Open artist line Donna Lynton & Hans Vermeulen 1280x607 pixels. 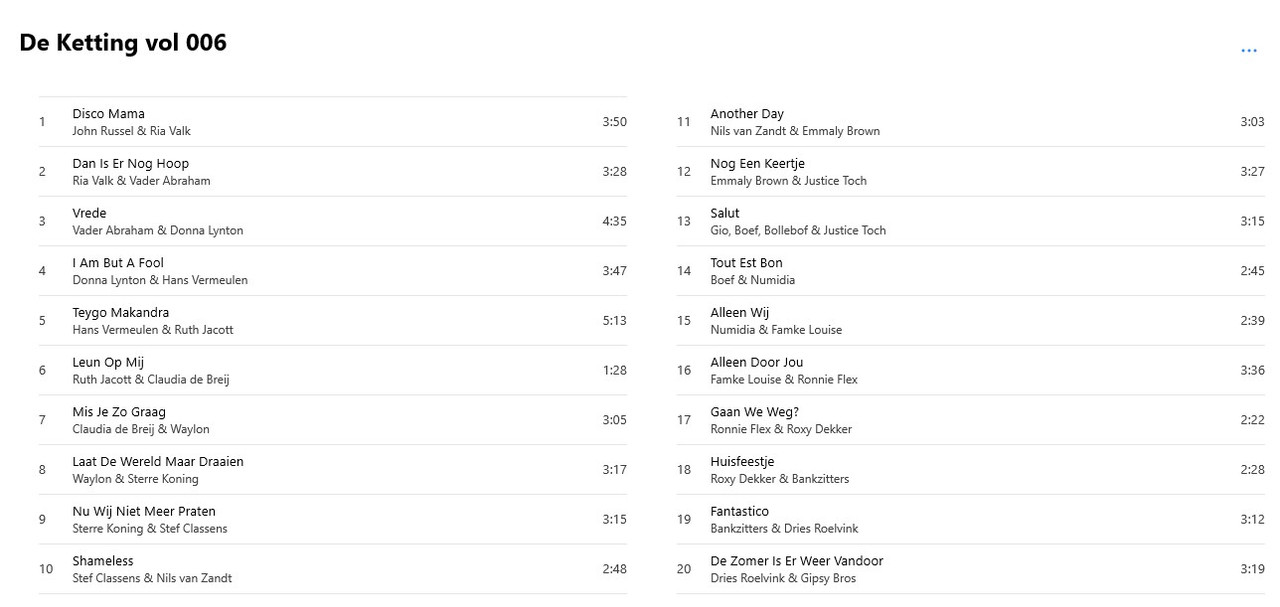coord(160,280)
